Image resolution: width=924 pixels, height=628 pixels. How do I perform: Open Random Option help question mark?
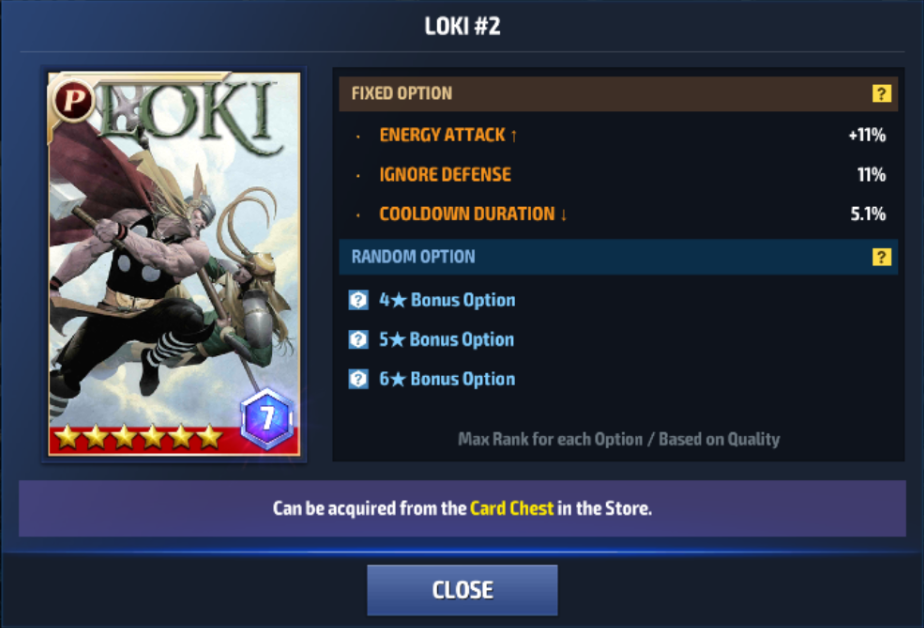881,257
